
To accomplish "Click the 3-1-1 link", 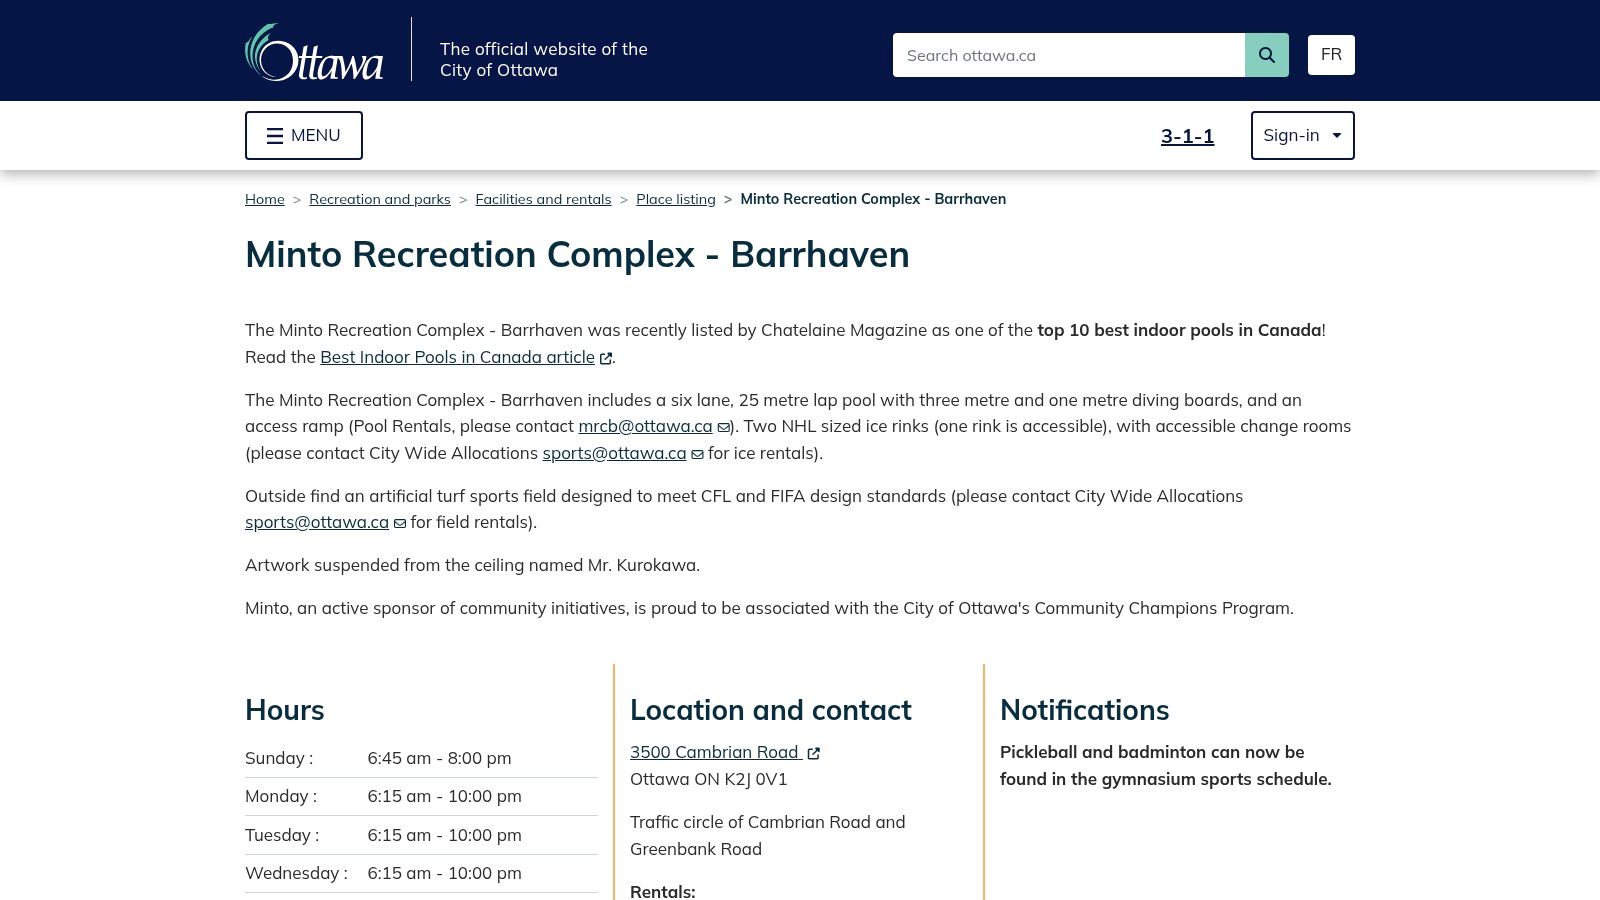I will tap(1187, 135).
